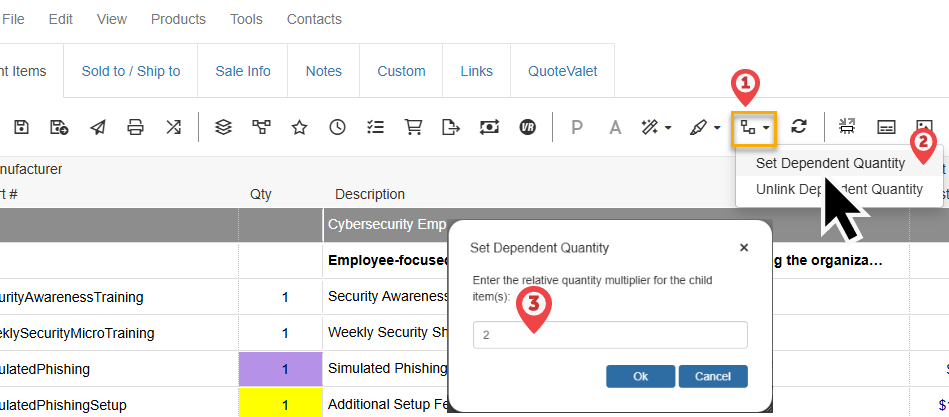Click the shopping cart icon
The width and height of the screenshot is (949, 417).
click(413, 127)
